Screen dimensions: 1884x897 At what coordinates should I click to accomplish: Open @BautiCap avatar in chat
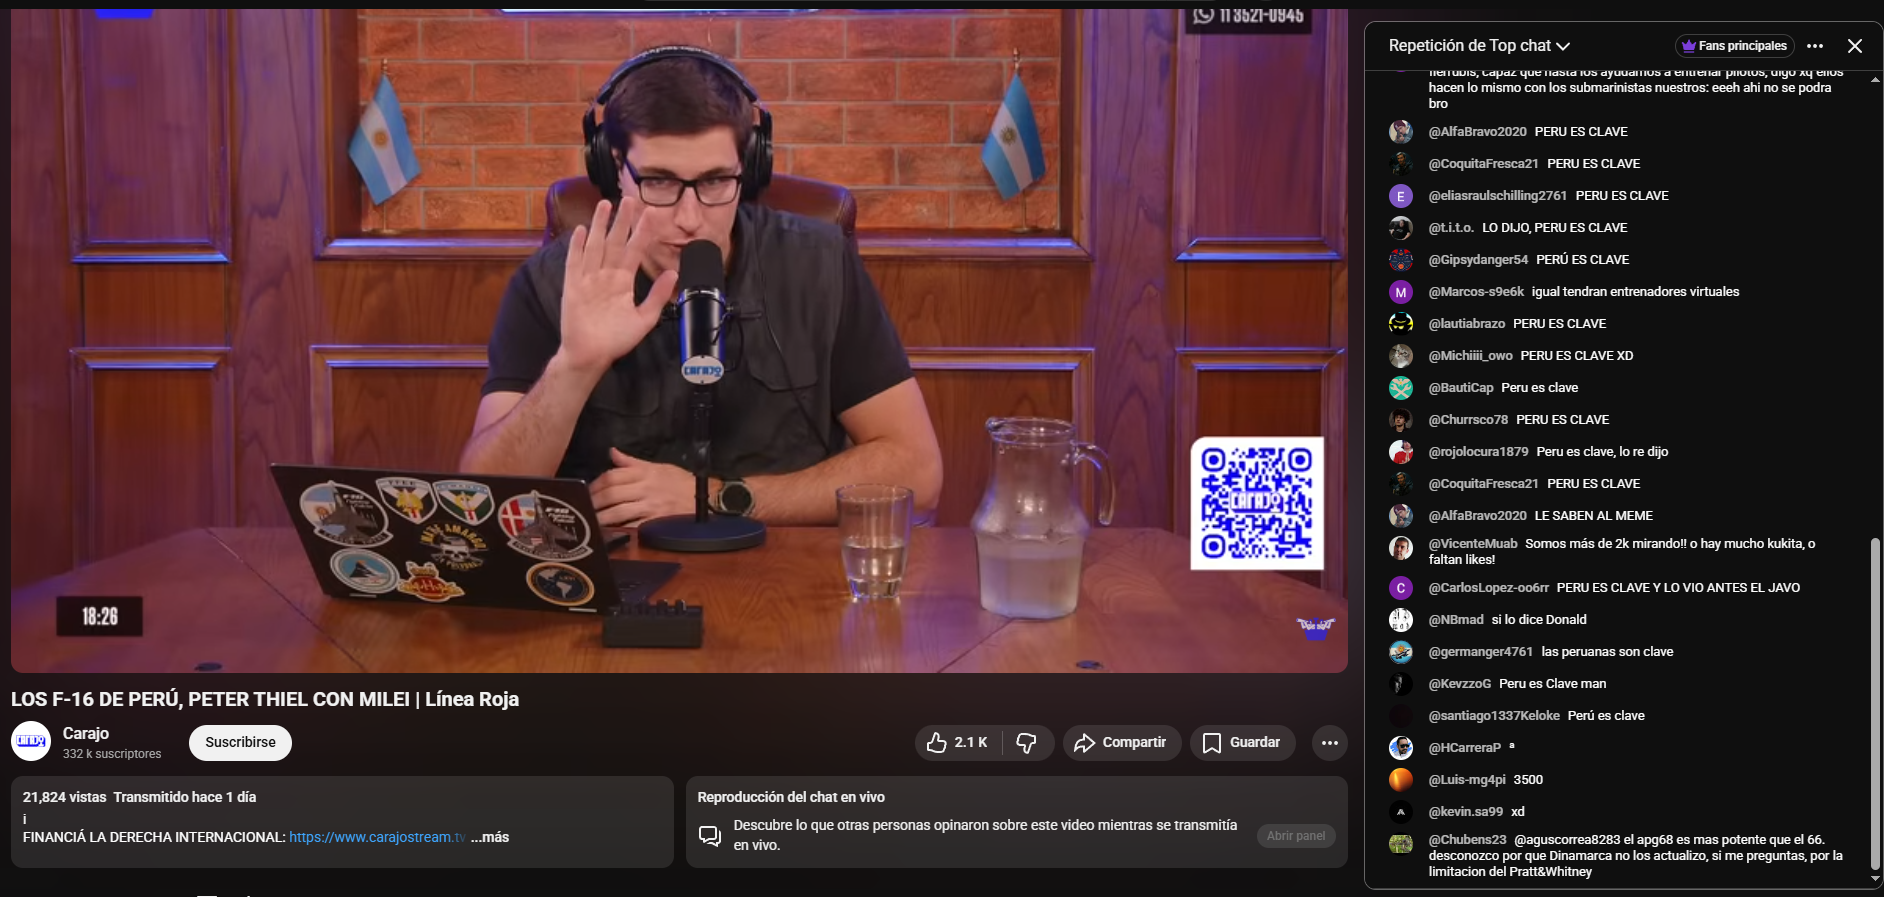click(1401, 388)
